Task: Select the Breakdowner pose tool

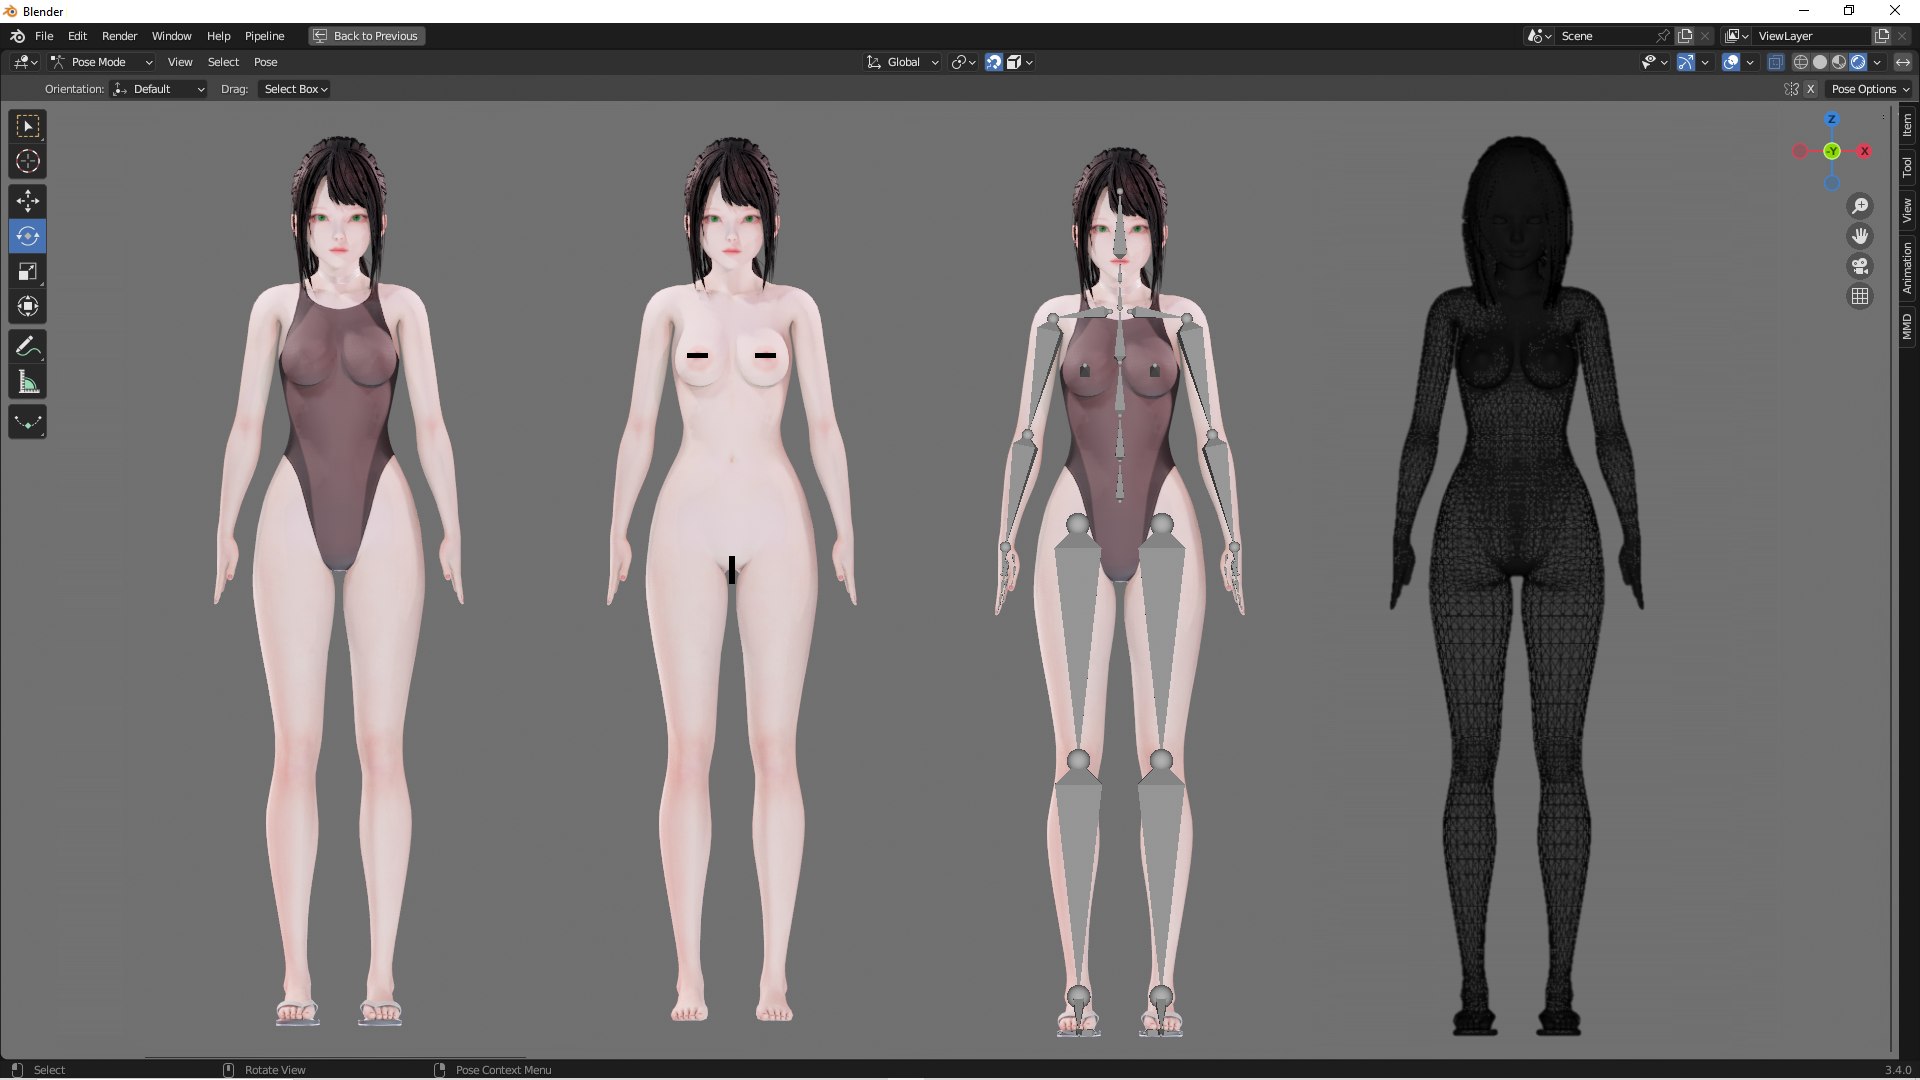Action: [x=28, y=422]
